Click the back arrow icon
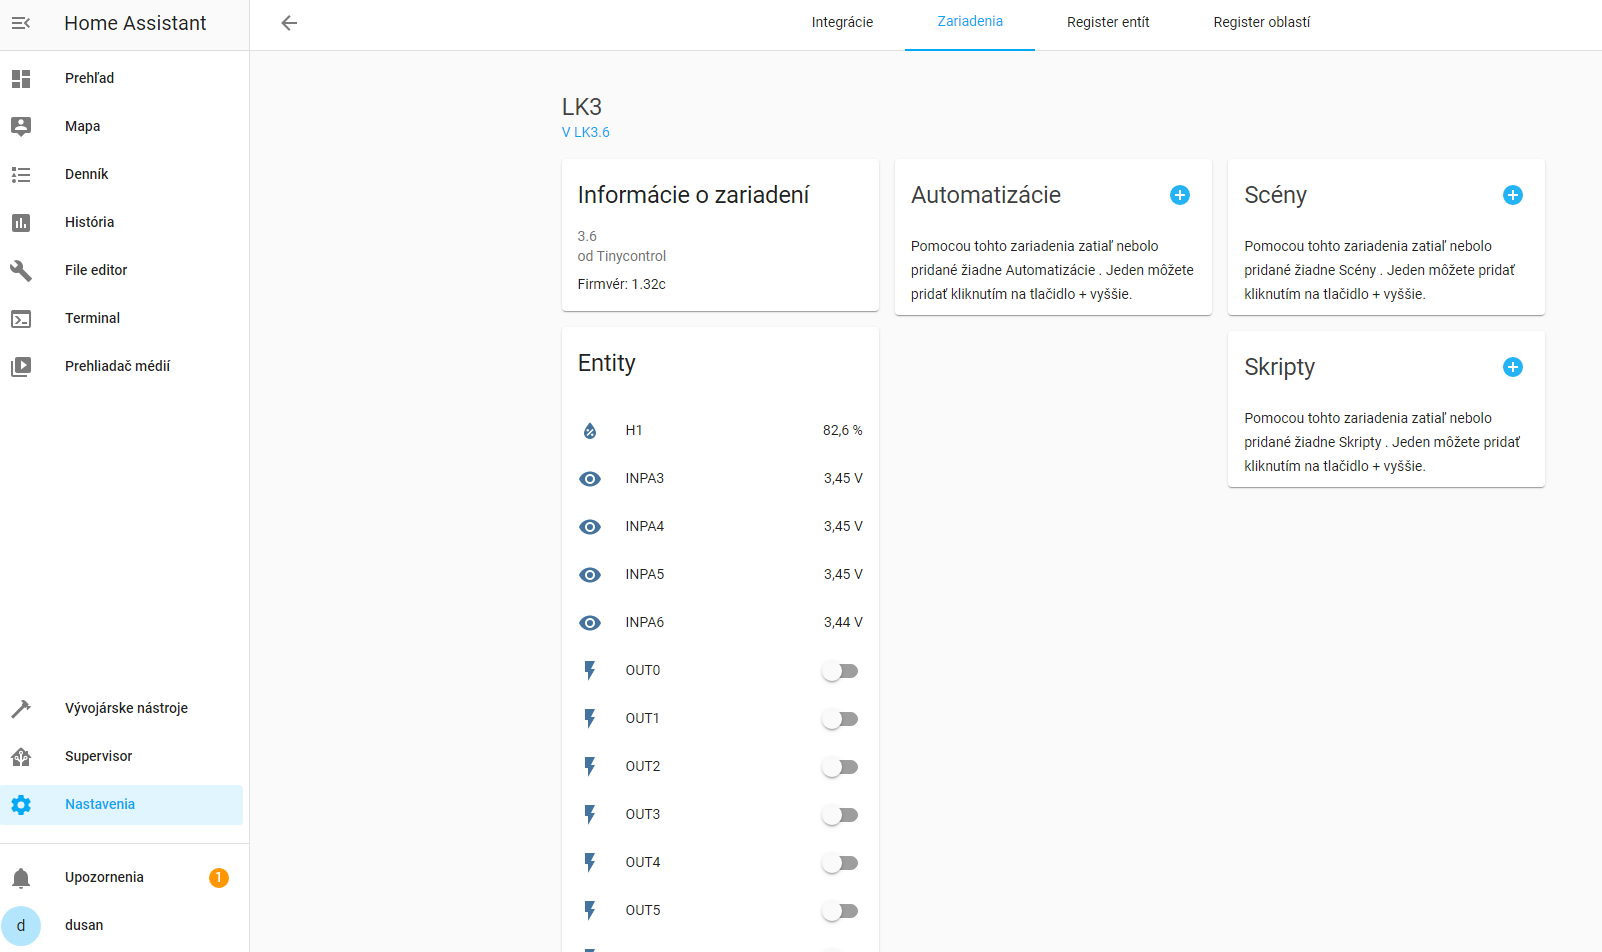1602x952 pixels. pos(289,23)
